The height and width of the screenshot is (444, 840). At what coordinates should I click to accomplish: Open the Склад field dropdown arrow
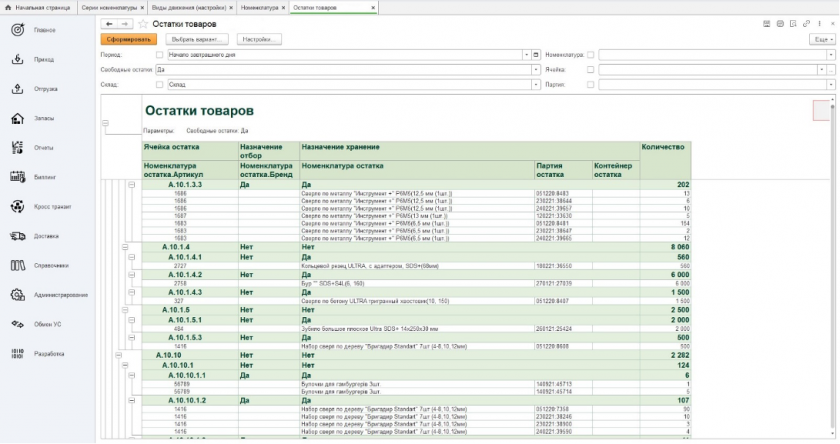pyautogui.click(x=536, y=85)
